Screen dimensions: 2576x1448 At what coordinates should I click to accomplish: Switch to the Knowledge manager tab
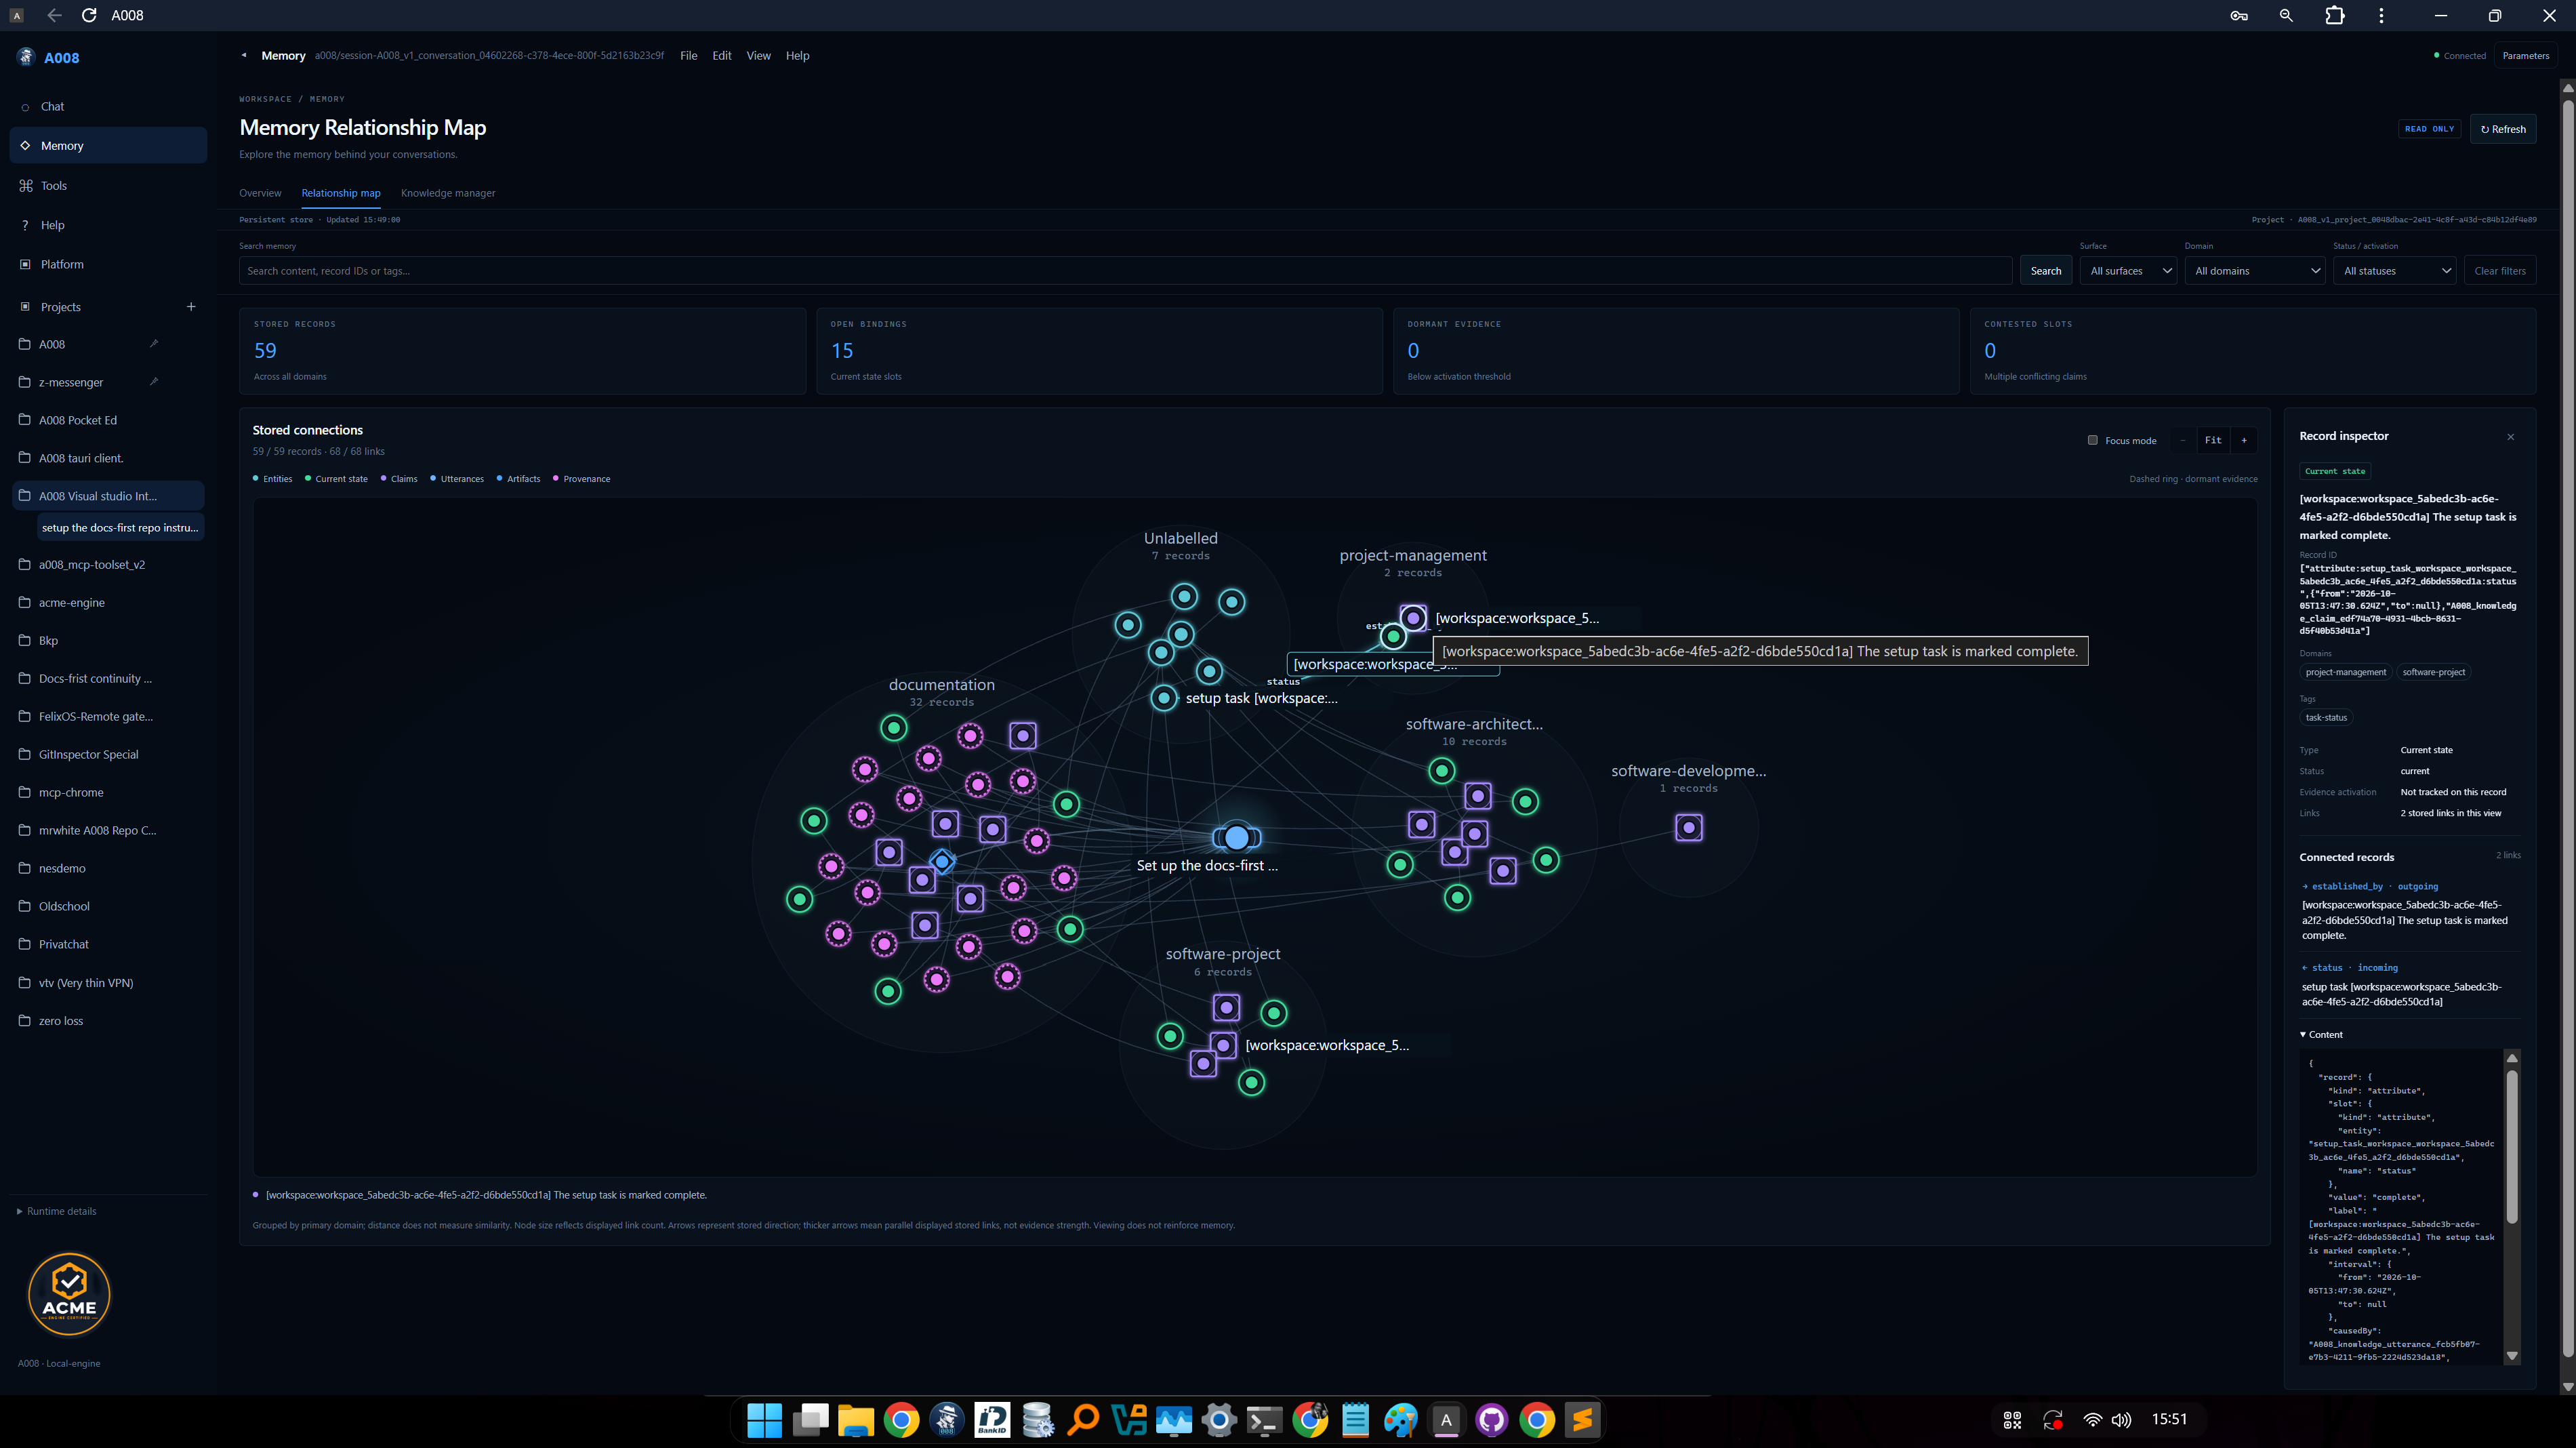(448, 193)
